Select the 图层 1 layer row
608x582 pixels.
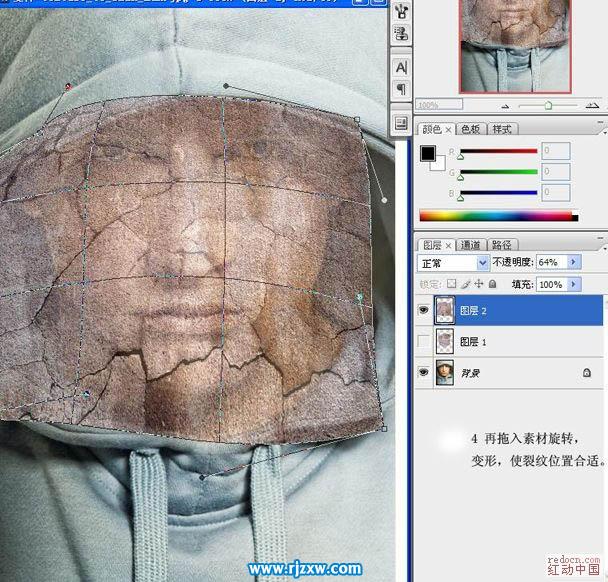509,341
